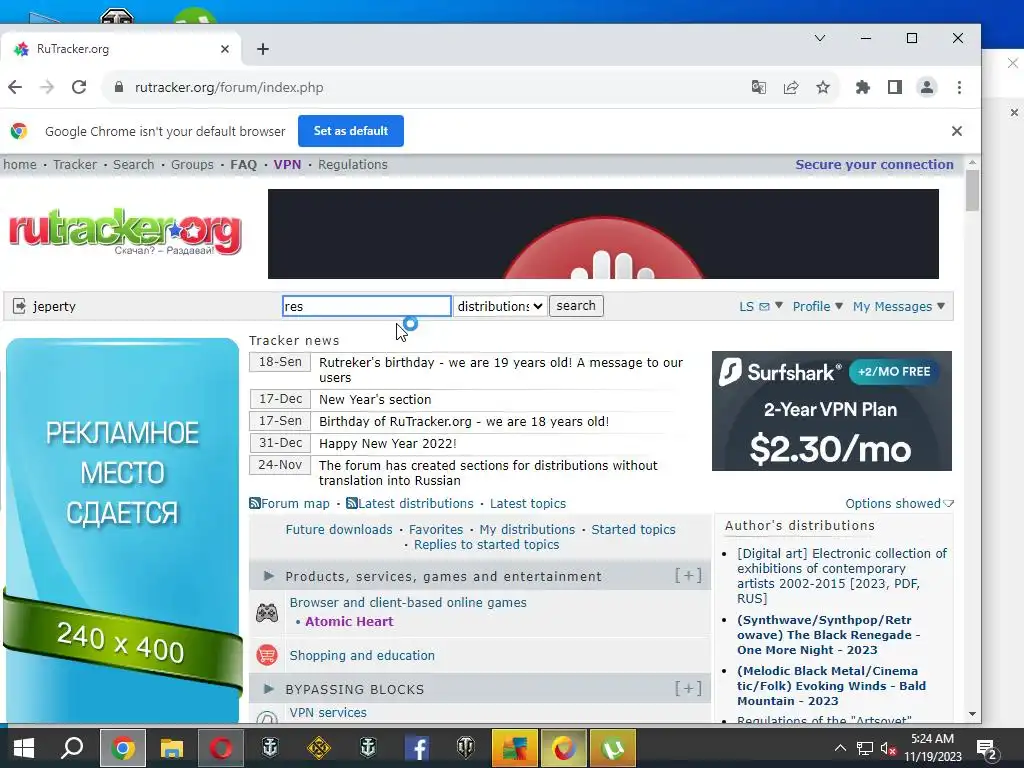The height and width of the screenshot is (768, 1024).
Task: Open FAQ in the top navigation
Action: pyautogui.click(x=243, y=165)
